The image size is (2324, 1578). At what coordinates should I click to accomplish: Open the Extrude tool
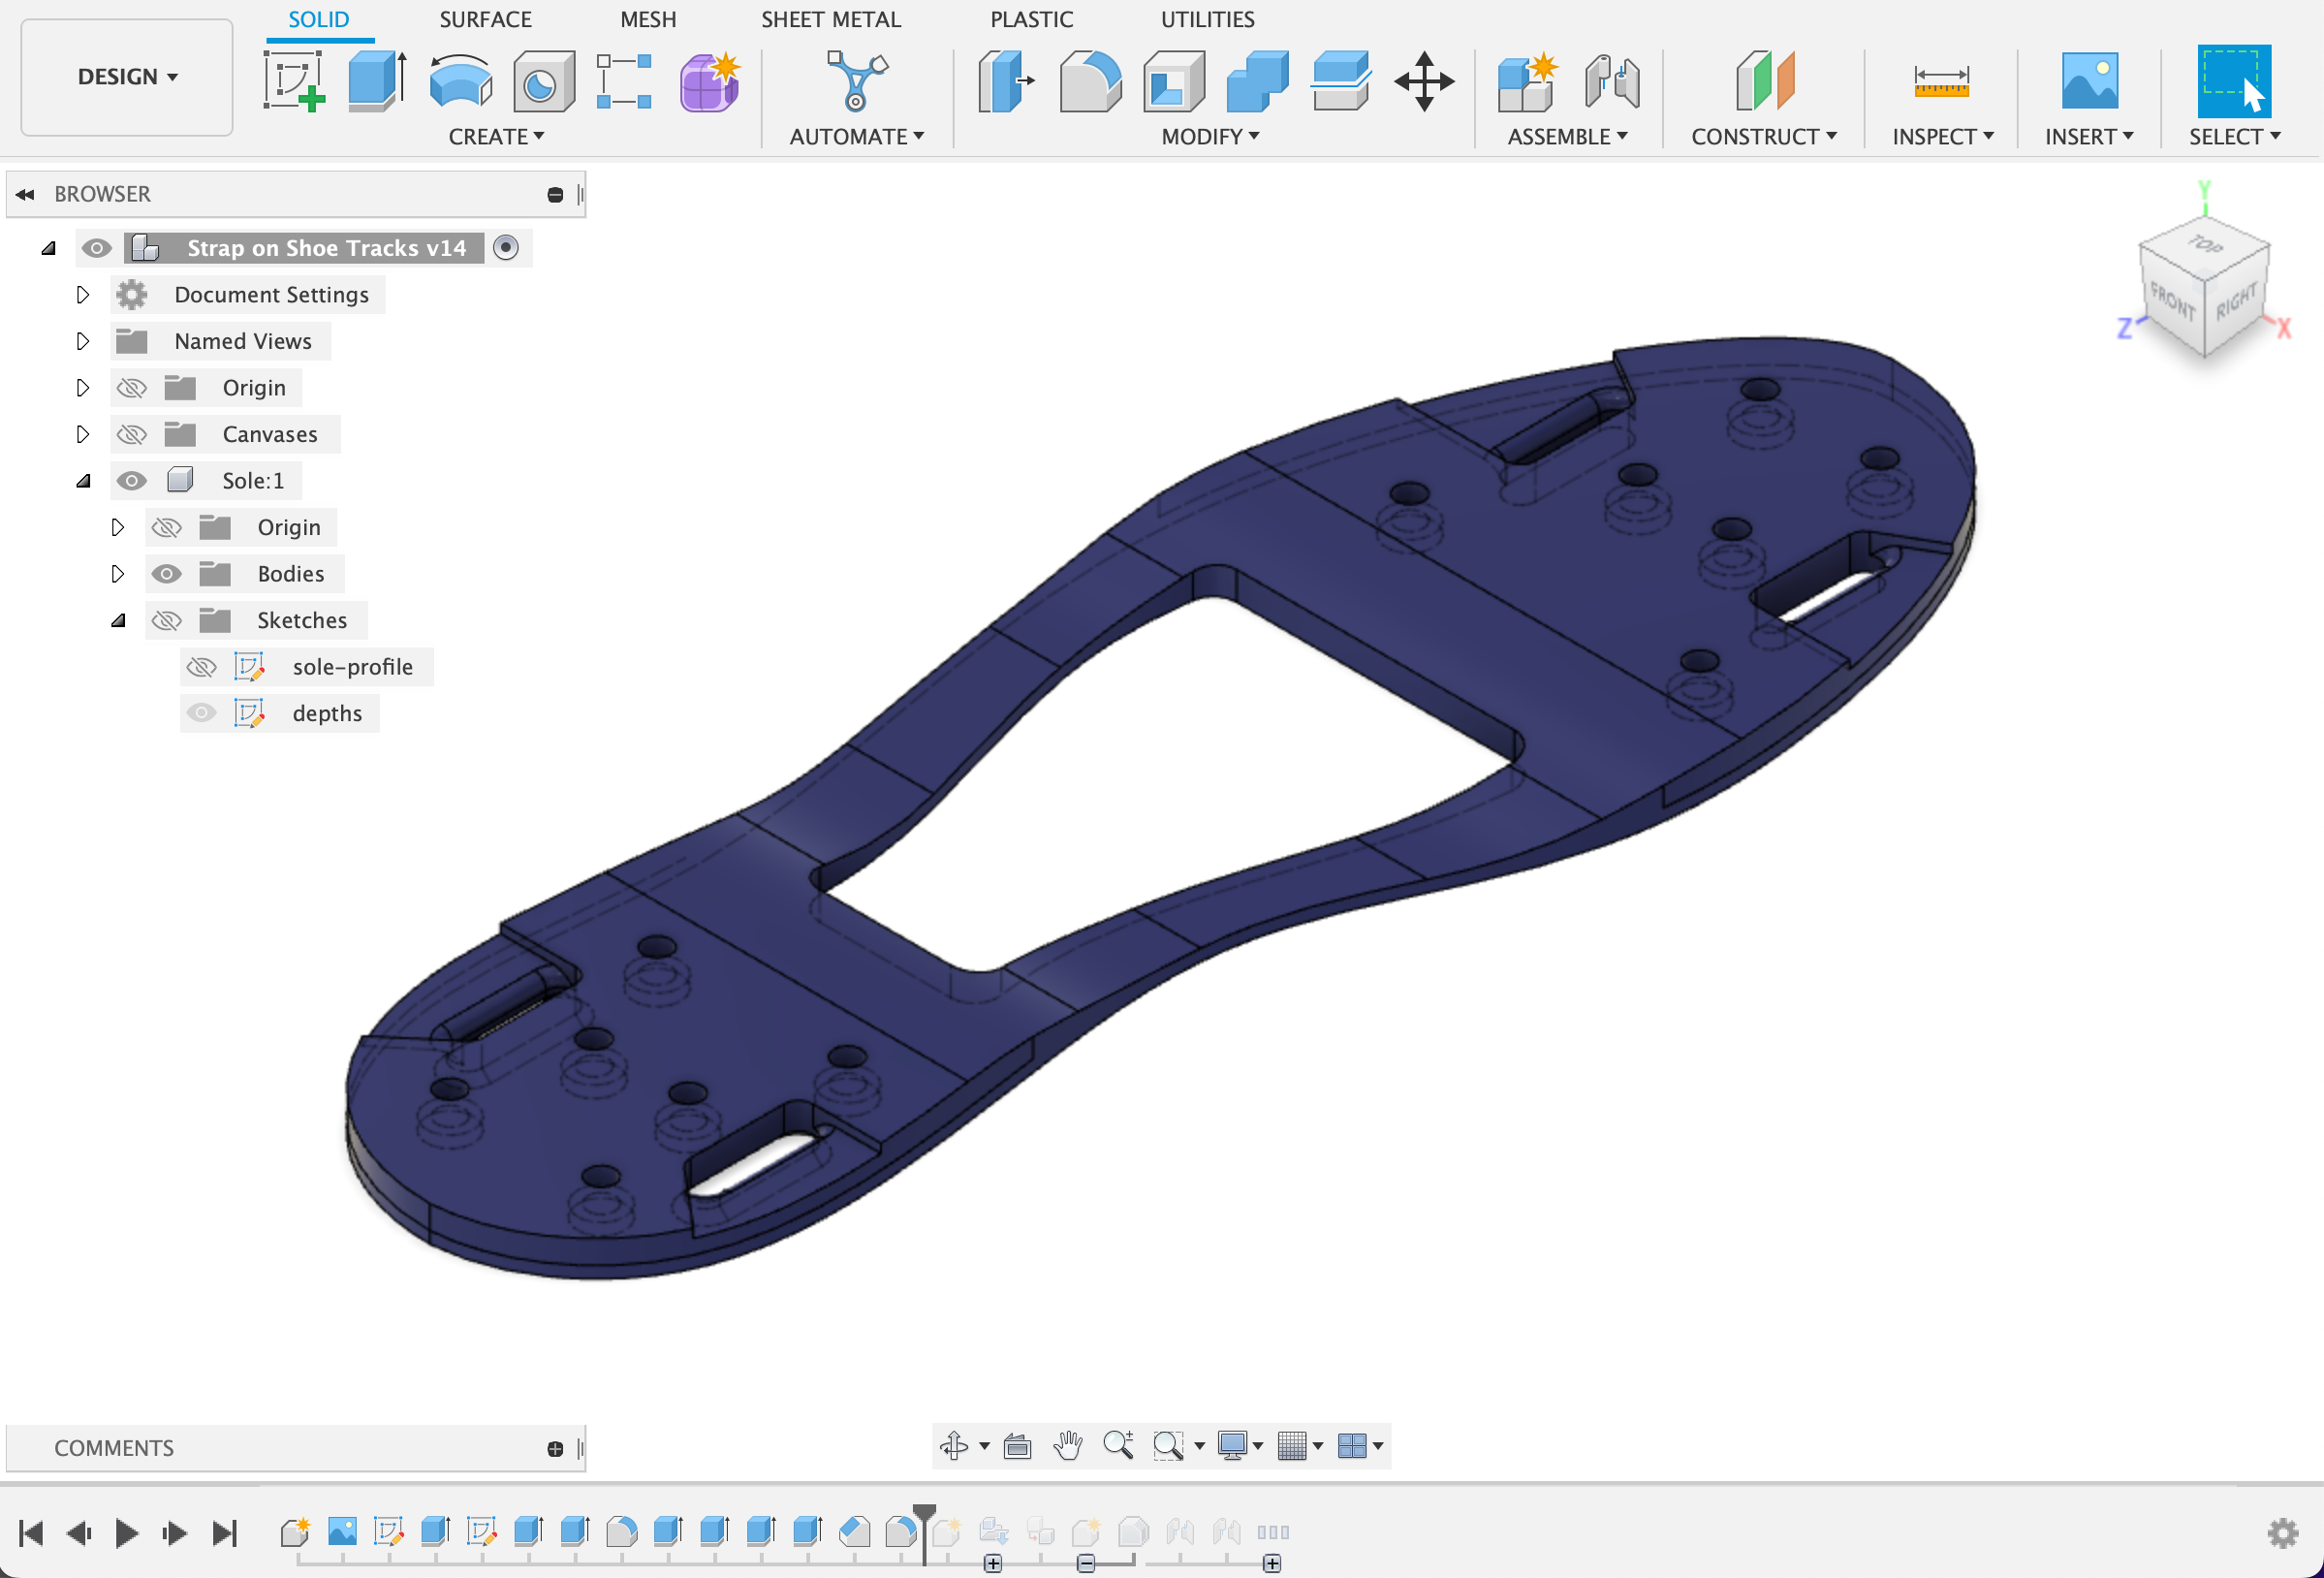click(x=375, y=80)
